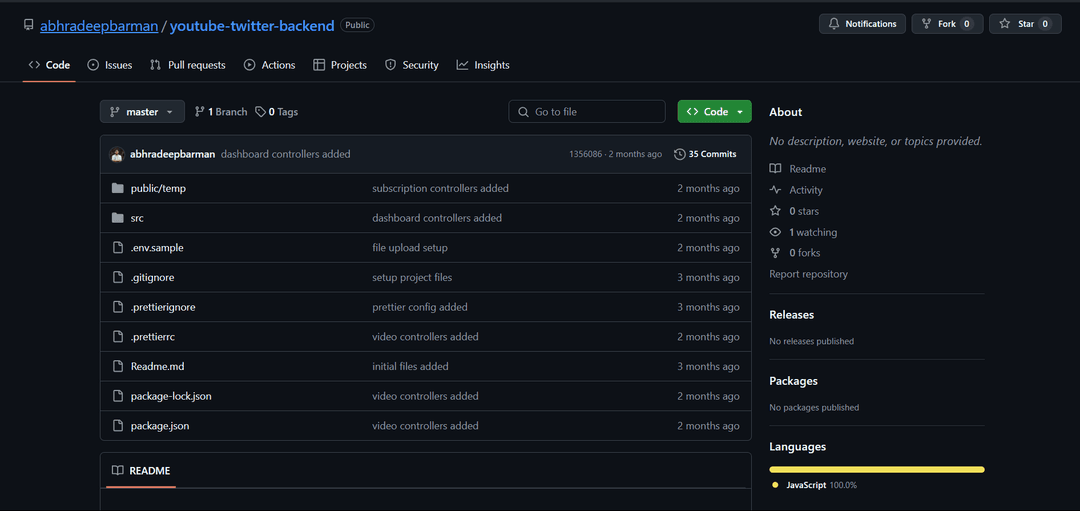Click 'subscription controllers added' commit message

tap(441, 188)
